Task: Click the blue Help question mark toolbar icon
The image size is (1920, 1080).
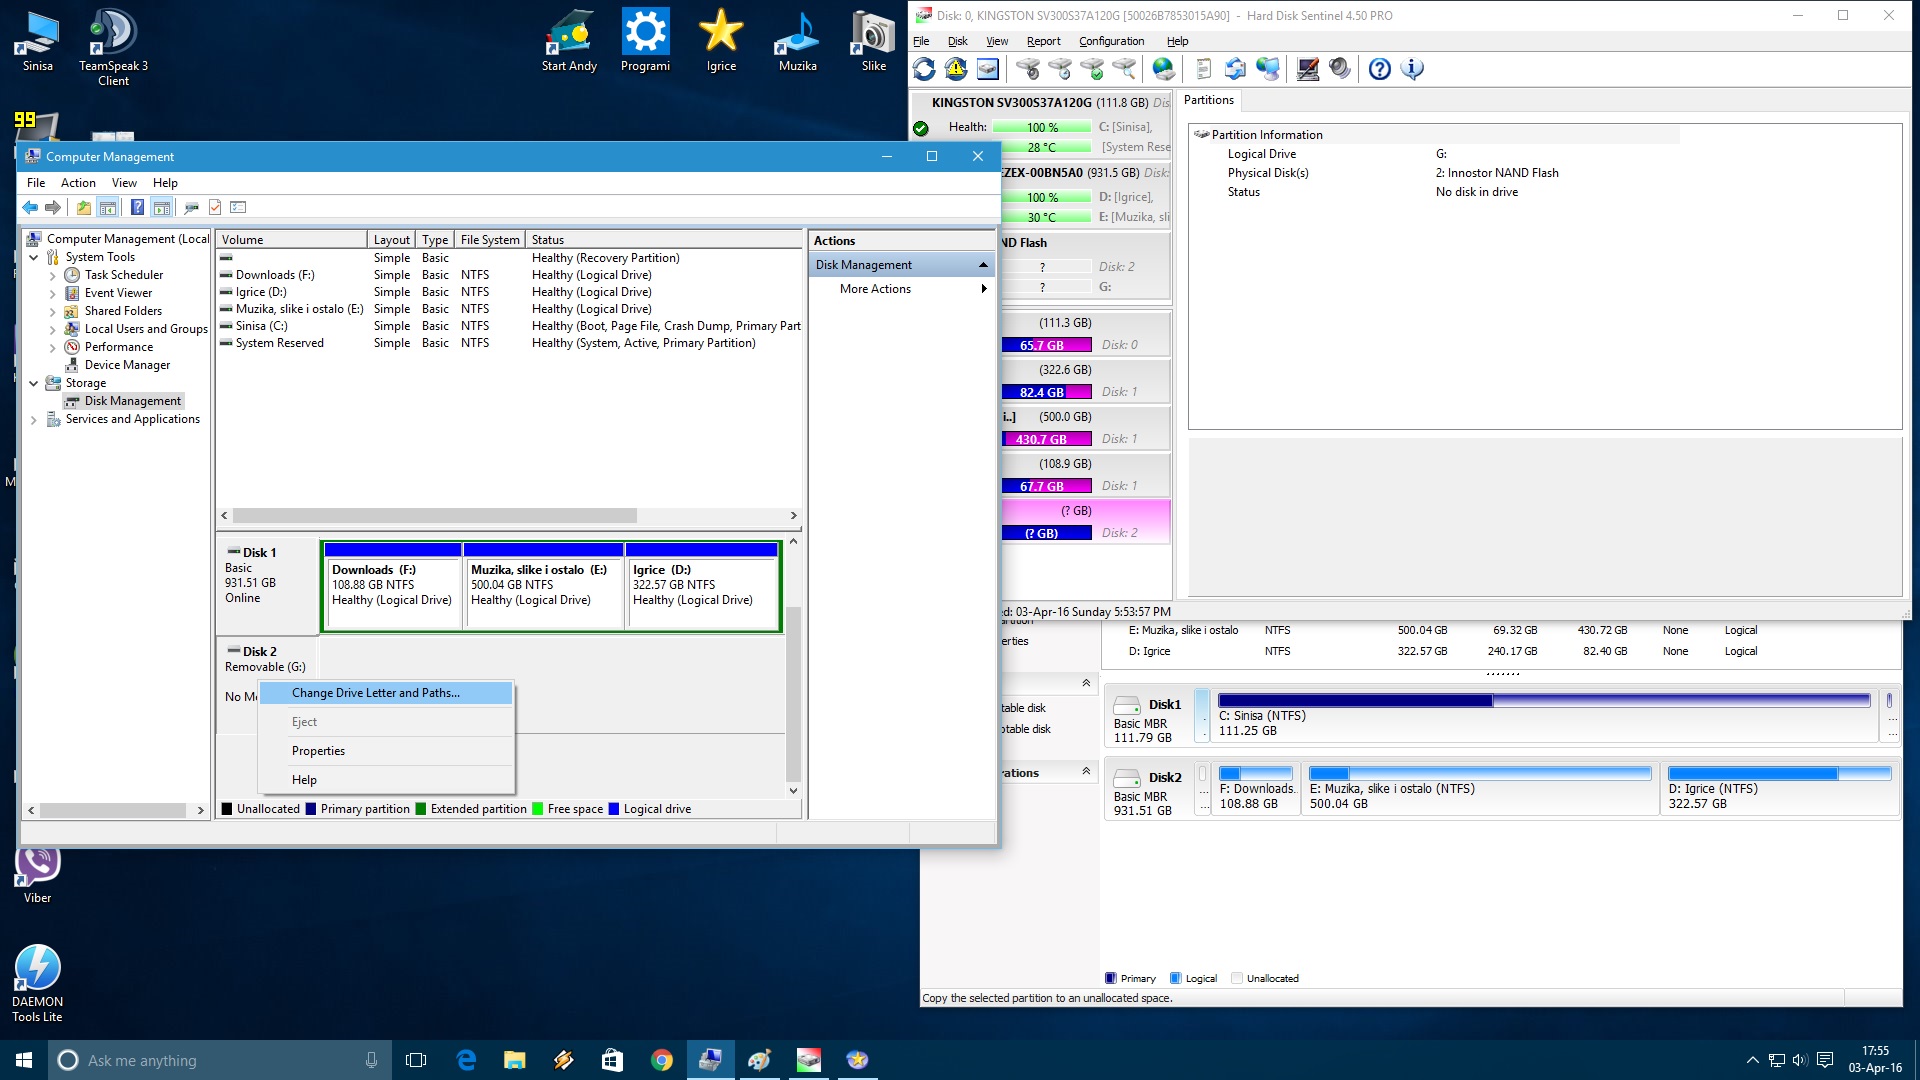Action: pyautogui.click(x=137, y=208)
